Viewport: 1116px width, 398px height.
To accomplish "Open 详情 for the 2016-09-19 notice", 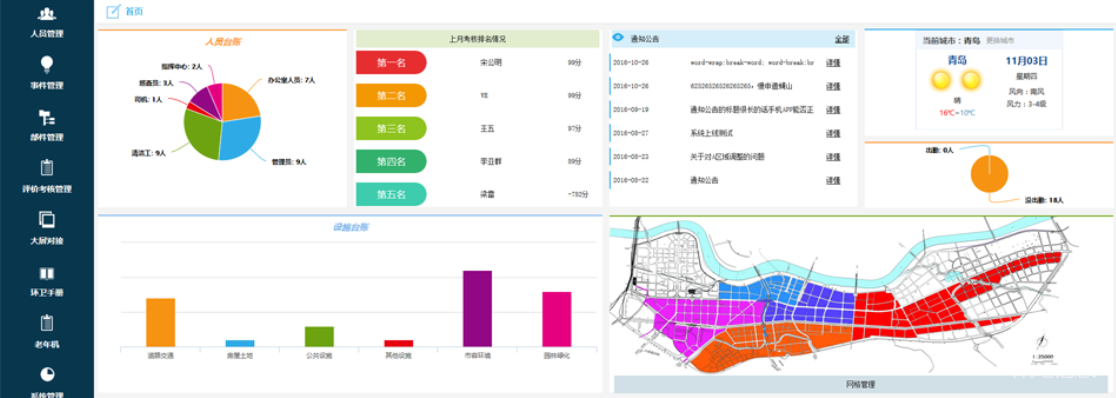I will (833, 110).
